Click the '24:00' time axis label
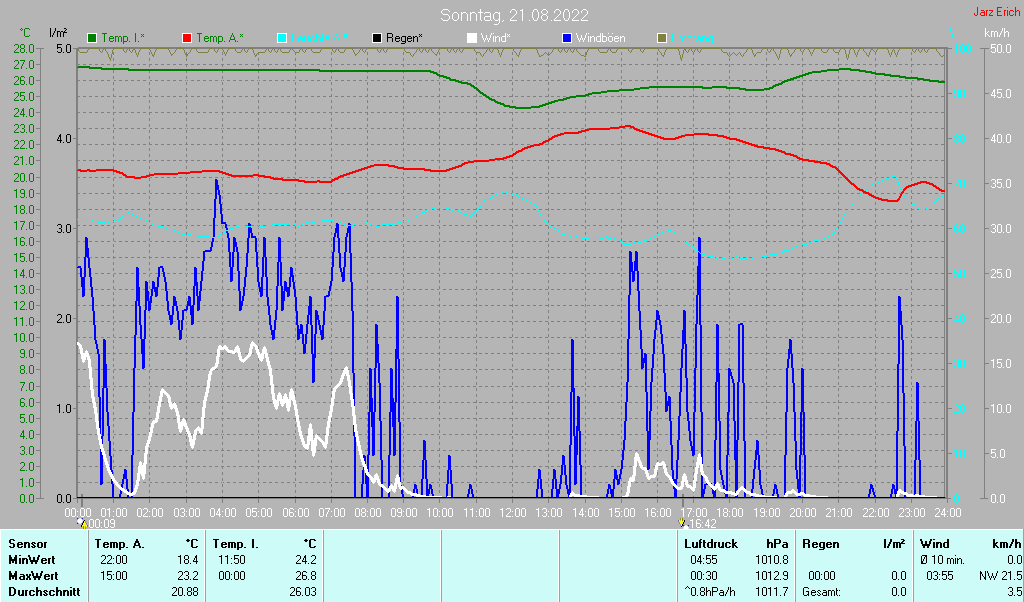Screen dimensions: 1024x602 (x=947, y=513)
